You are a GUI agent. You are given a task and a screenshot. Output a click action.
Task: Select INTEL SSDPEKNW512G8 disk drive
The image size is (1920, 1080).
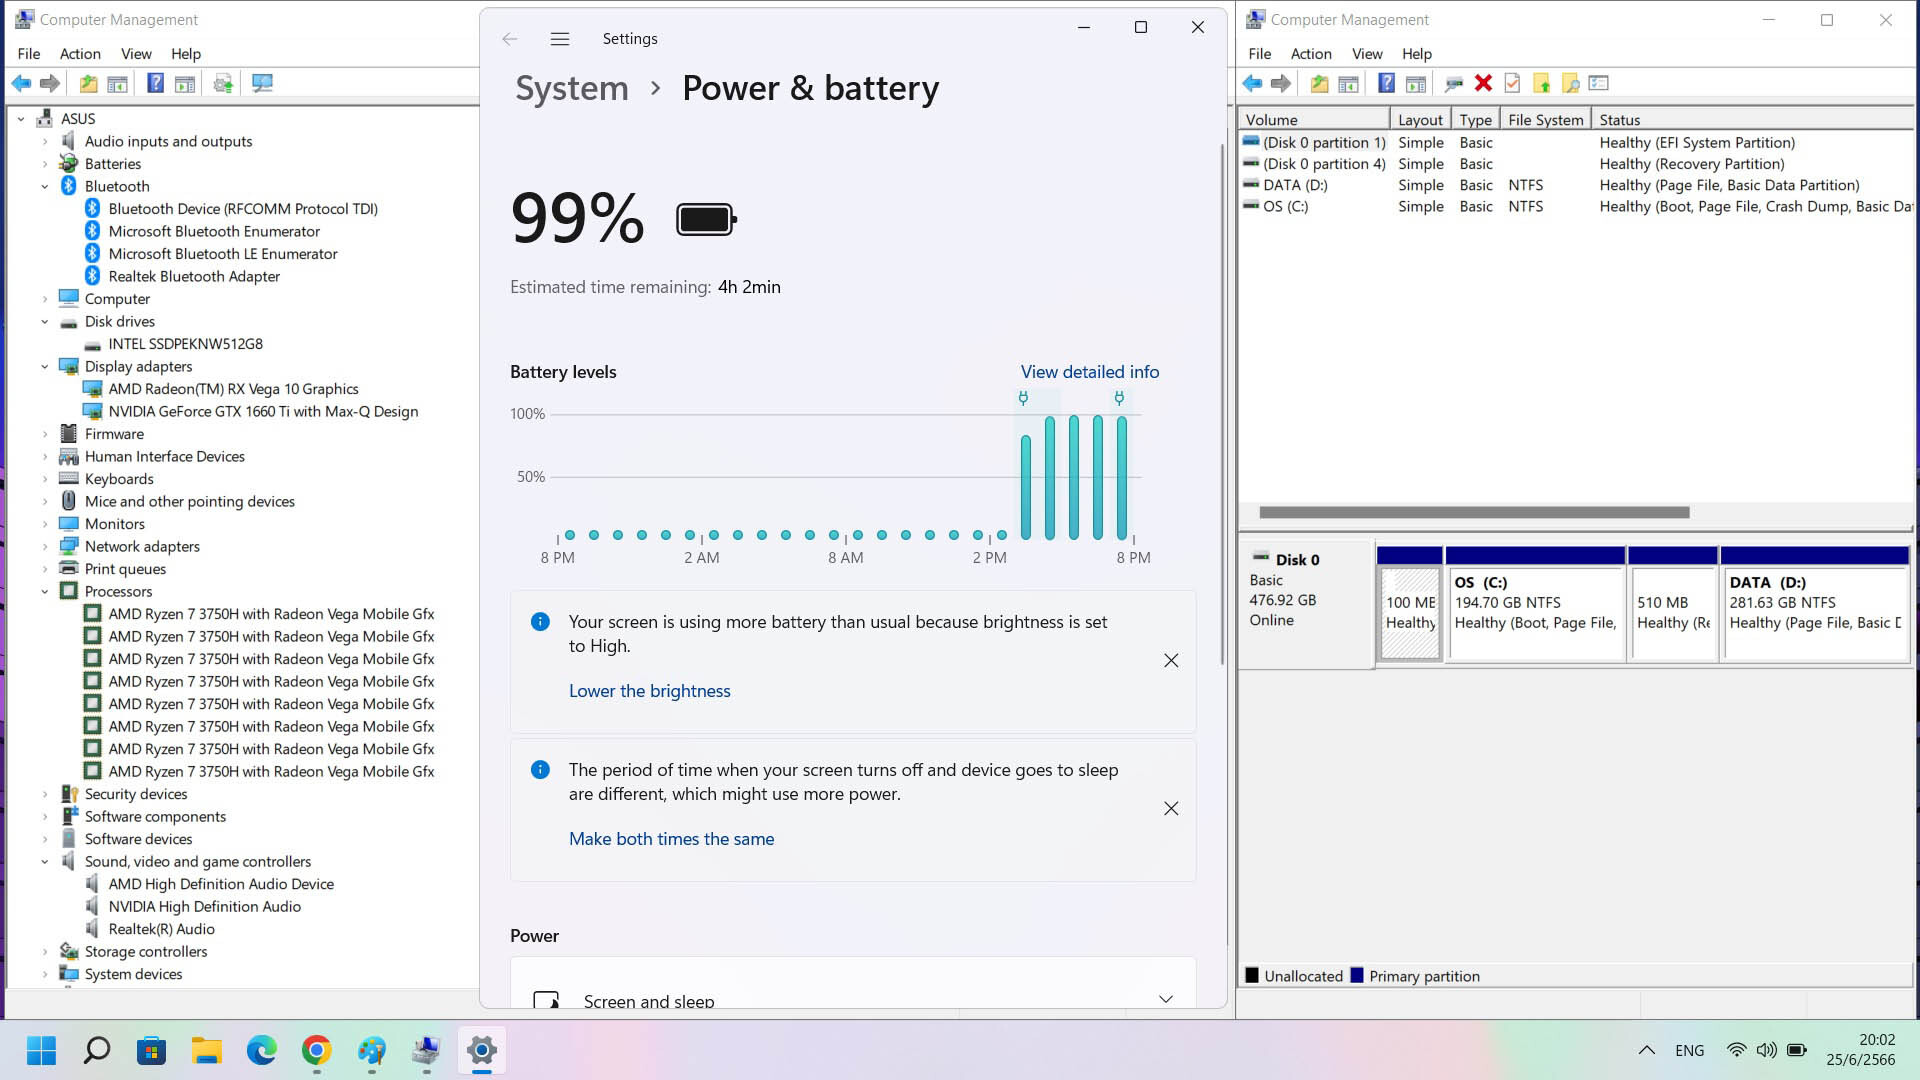click(186, 344)
